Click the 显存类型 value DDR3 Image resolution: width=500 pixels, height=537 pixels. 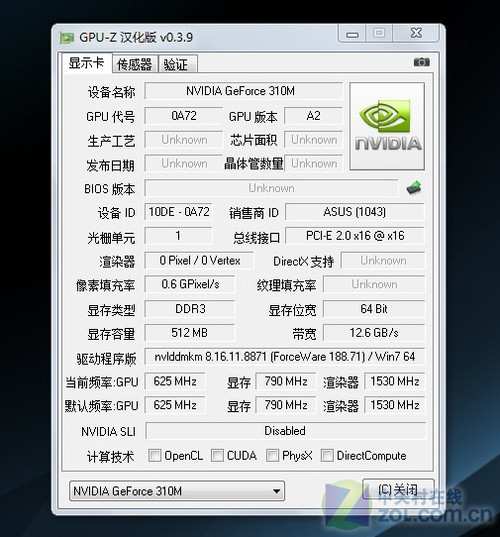190,309
